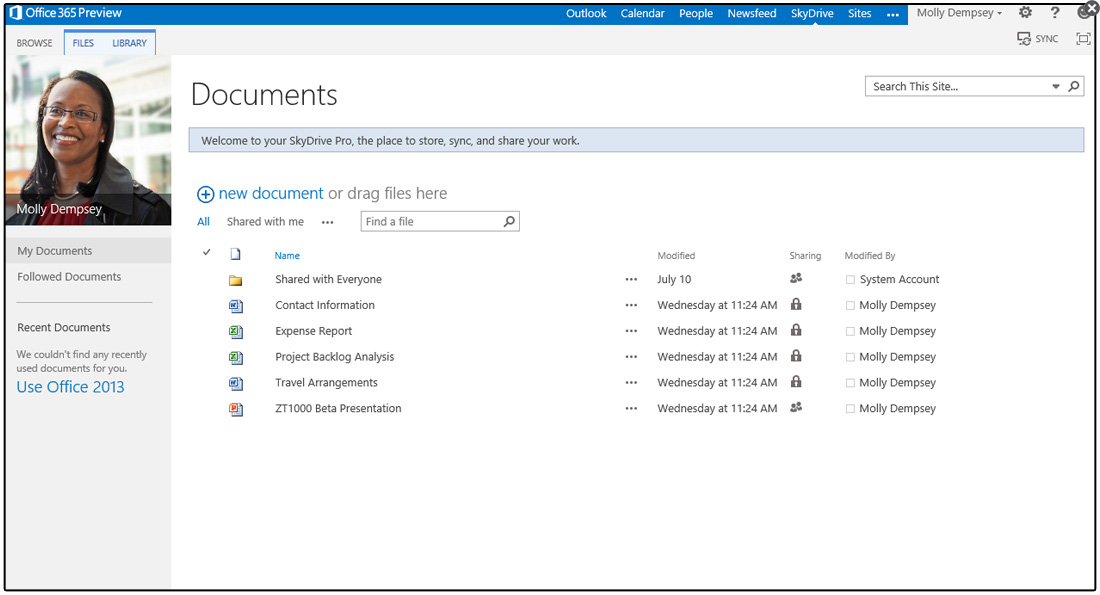Viewport: 1100px width, 595px height.
Task: Click the lock icon for Travel Arrangements
Action: pos(796,382)
